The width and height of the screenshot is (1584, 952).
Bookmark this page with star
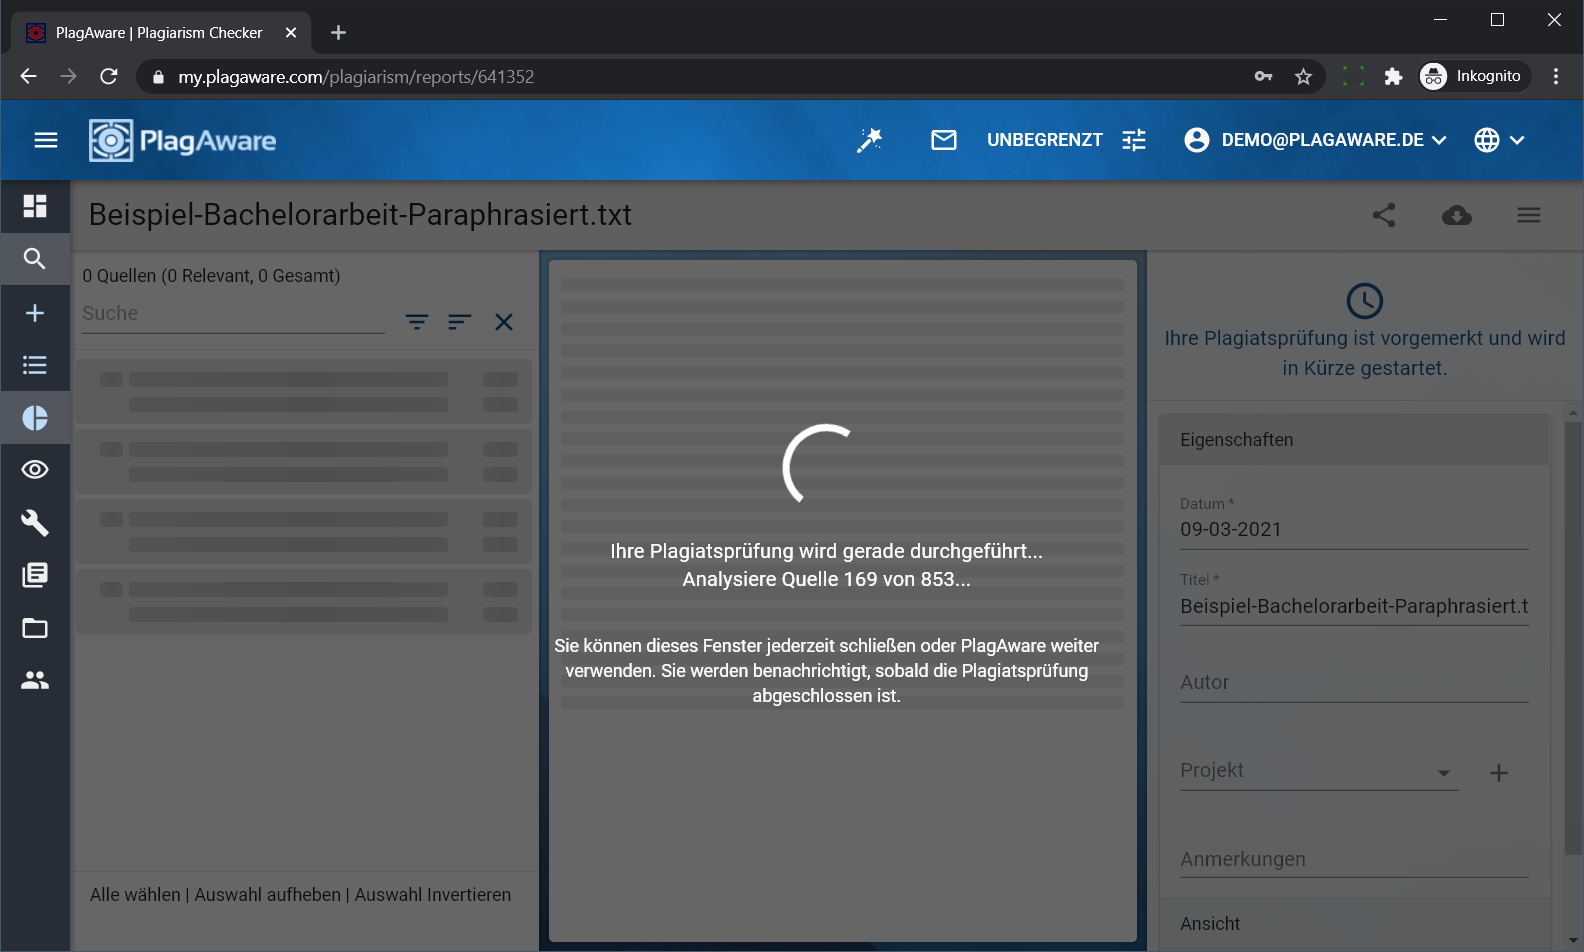click(x=1303, y=77)
